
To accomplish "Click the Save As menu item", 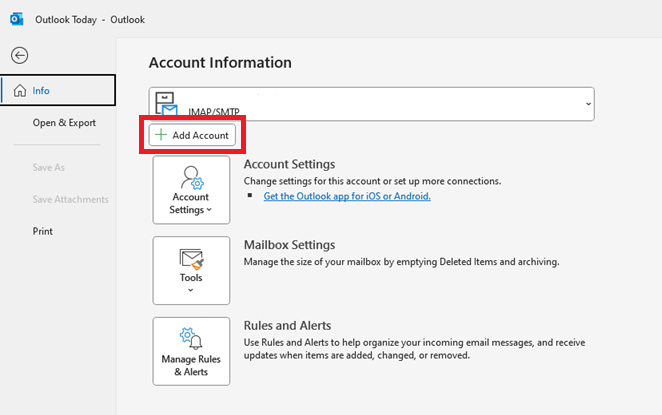I will pyautogui.click(x=49, y=167).
